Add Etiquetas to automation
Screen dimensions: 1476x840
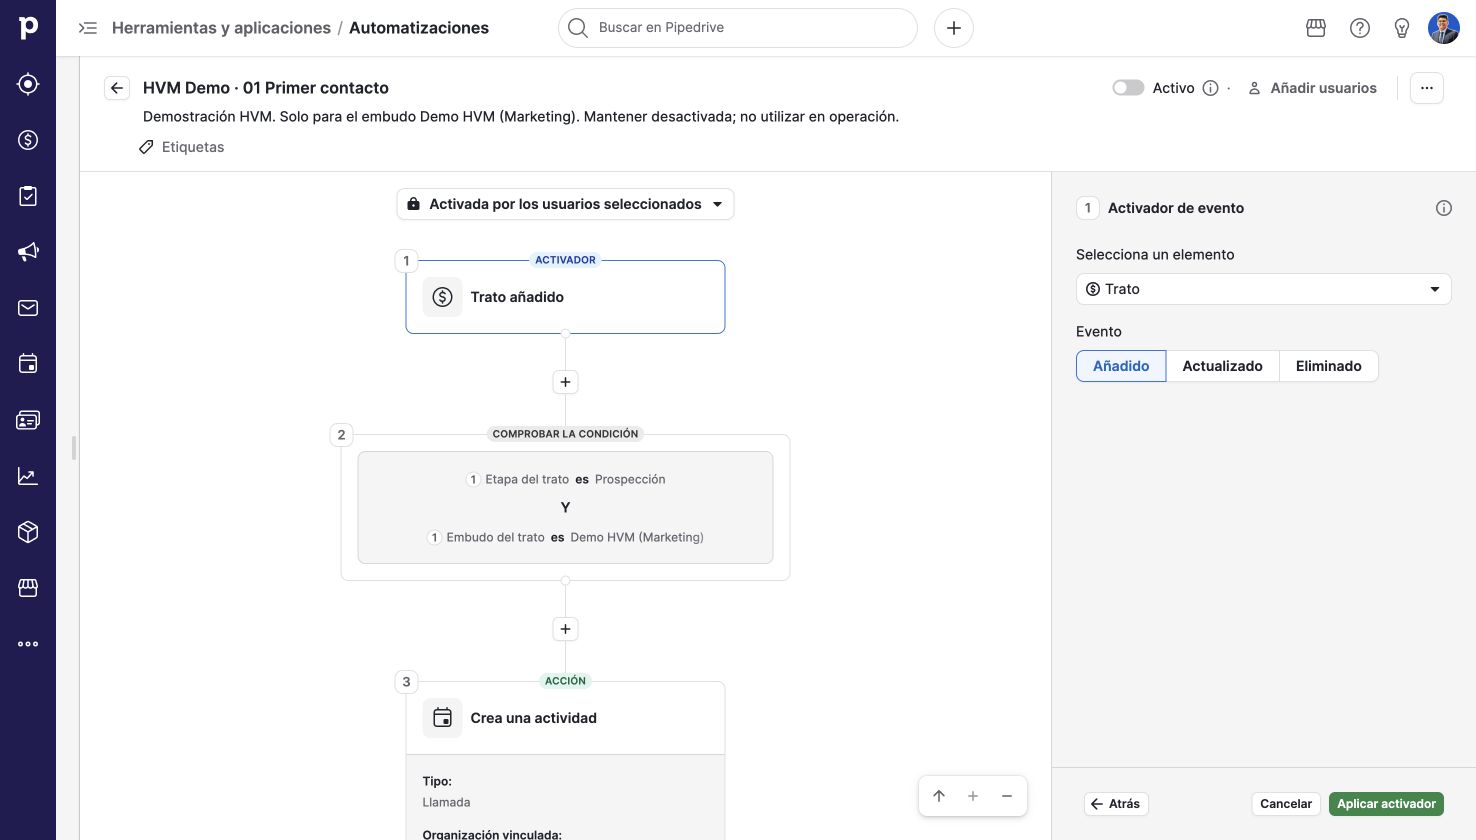coord(182,147)
